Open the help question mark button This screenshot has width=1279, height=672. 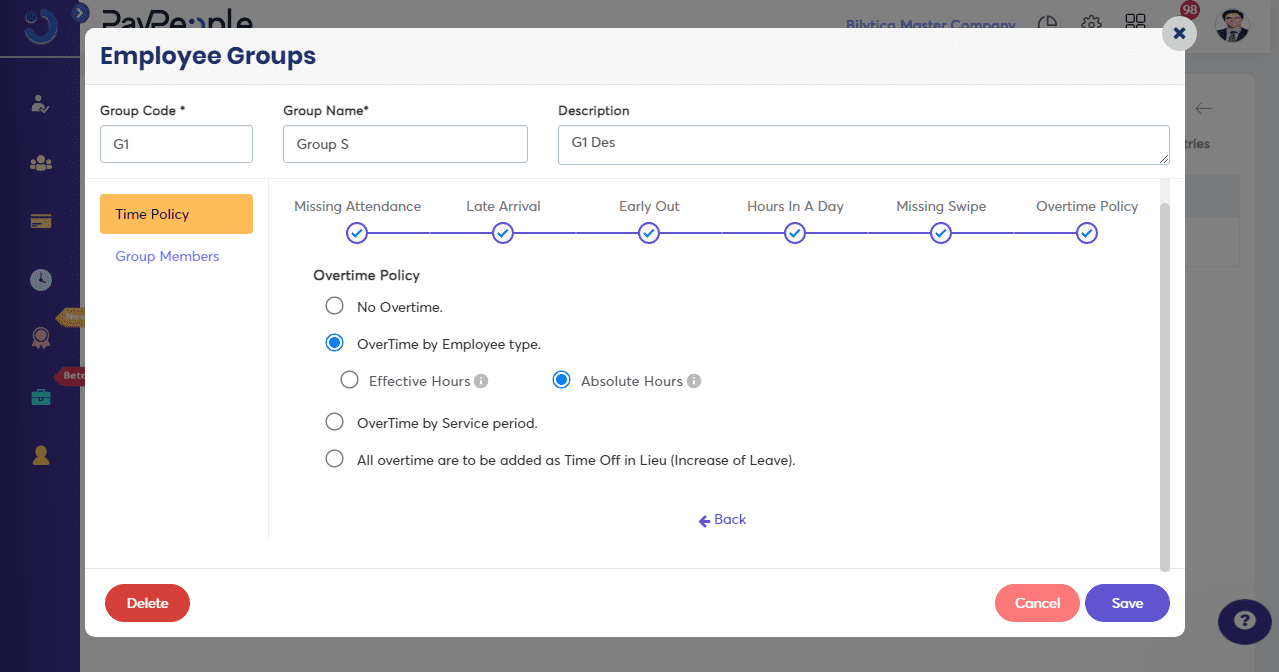click(1244, 620)
